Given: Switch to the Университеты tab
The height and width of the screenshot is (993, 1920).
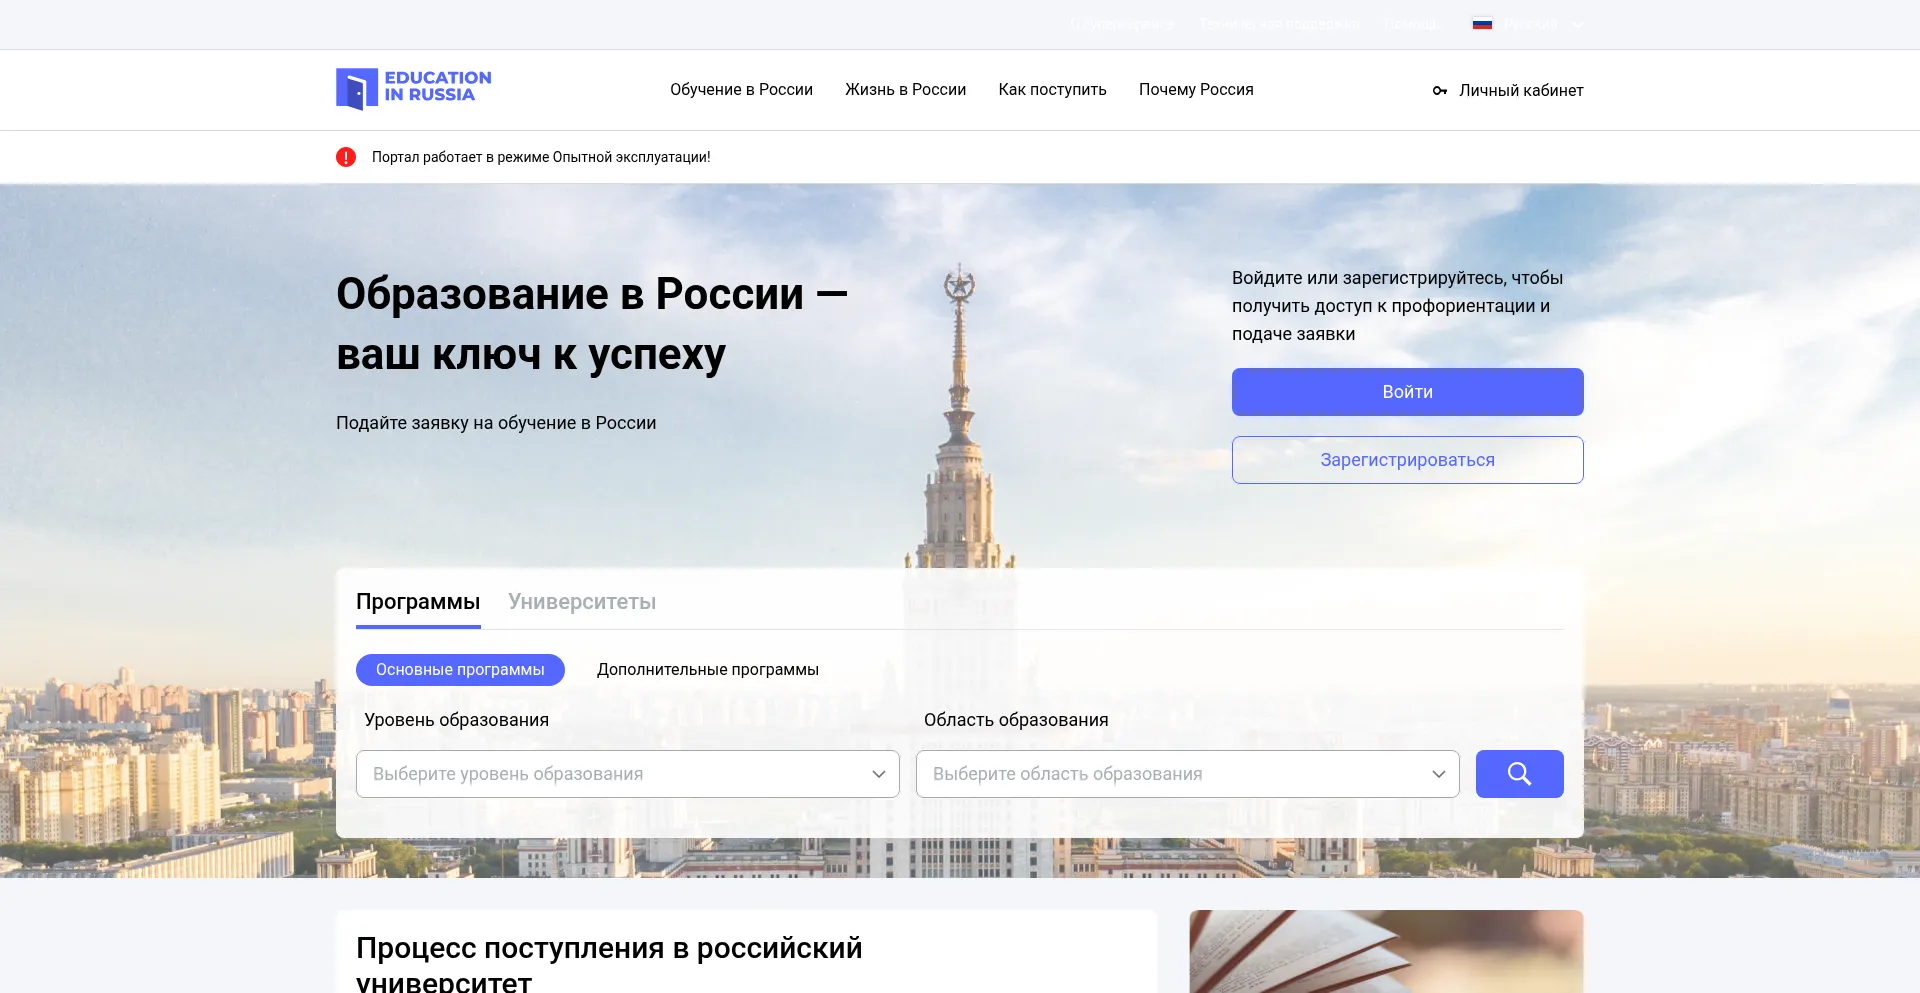Looking at the screenshot, I should click(x=582, y=602).
